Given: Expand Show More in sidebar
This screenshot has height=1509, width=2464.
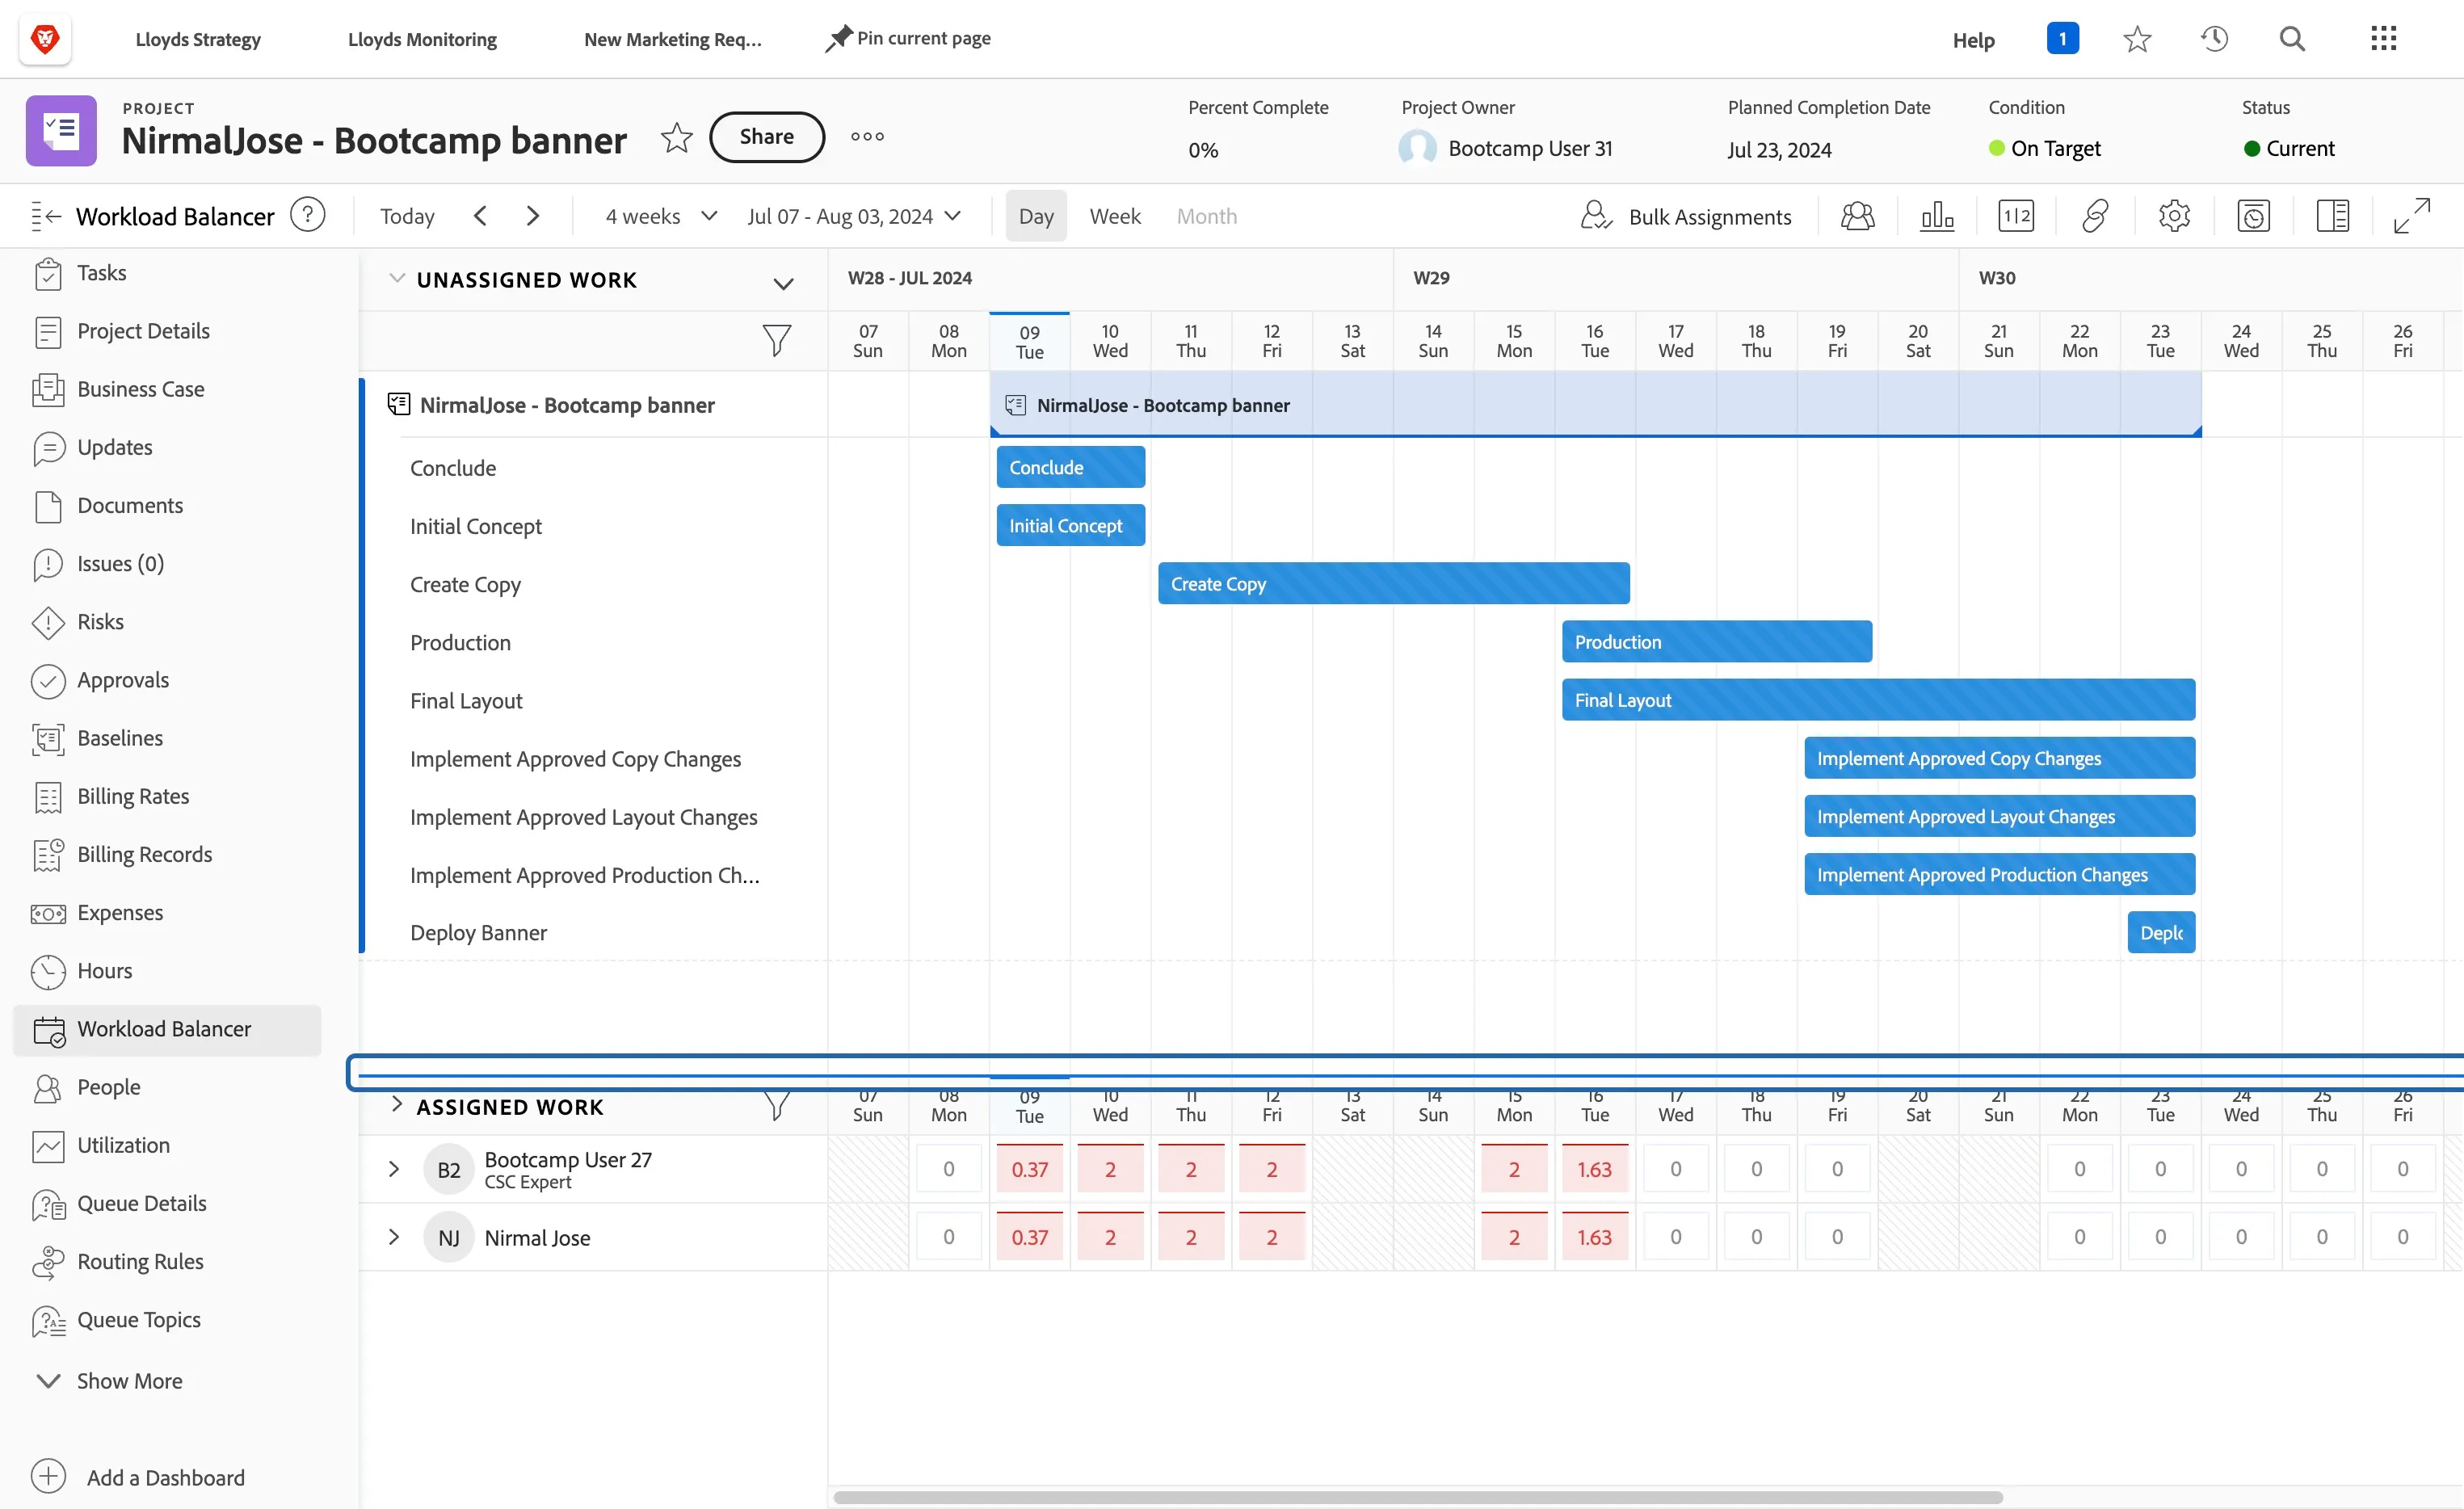Looking at the screenshot, I should (x=110, y=1380).
